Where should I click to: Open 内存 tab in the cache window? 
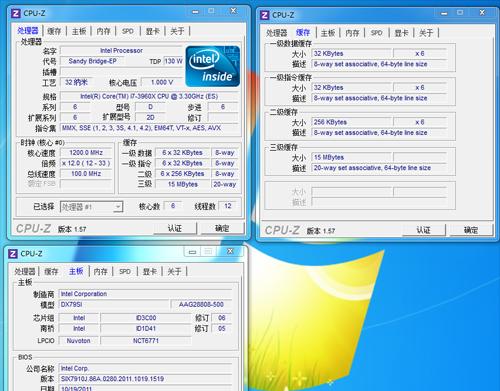point(352,33)
